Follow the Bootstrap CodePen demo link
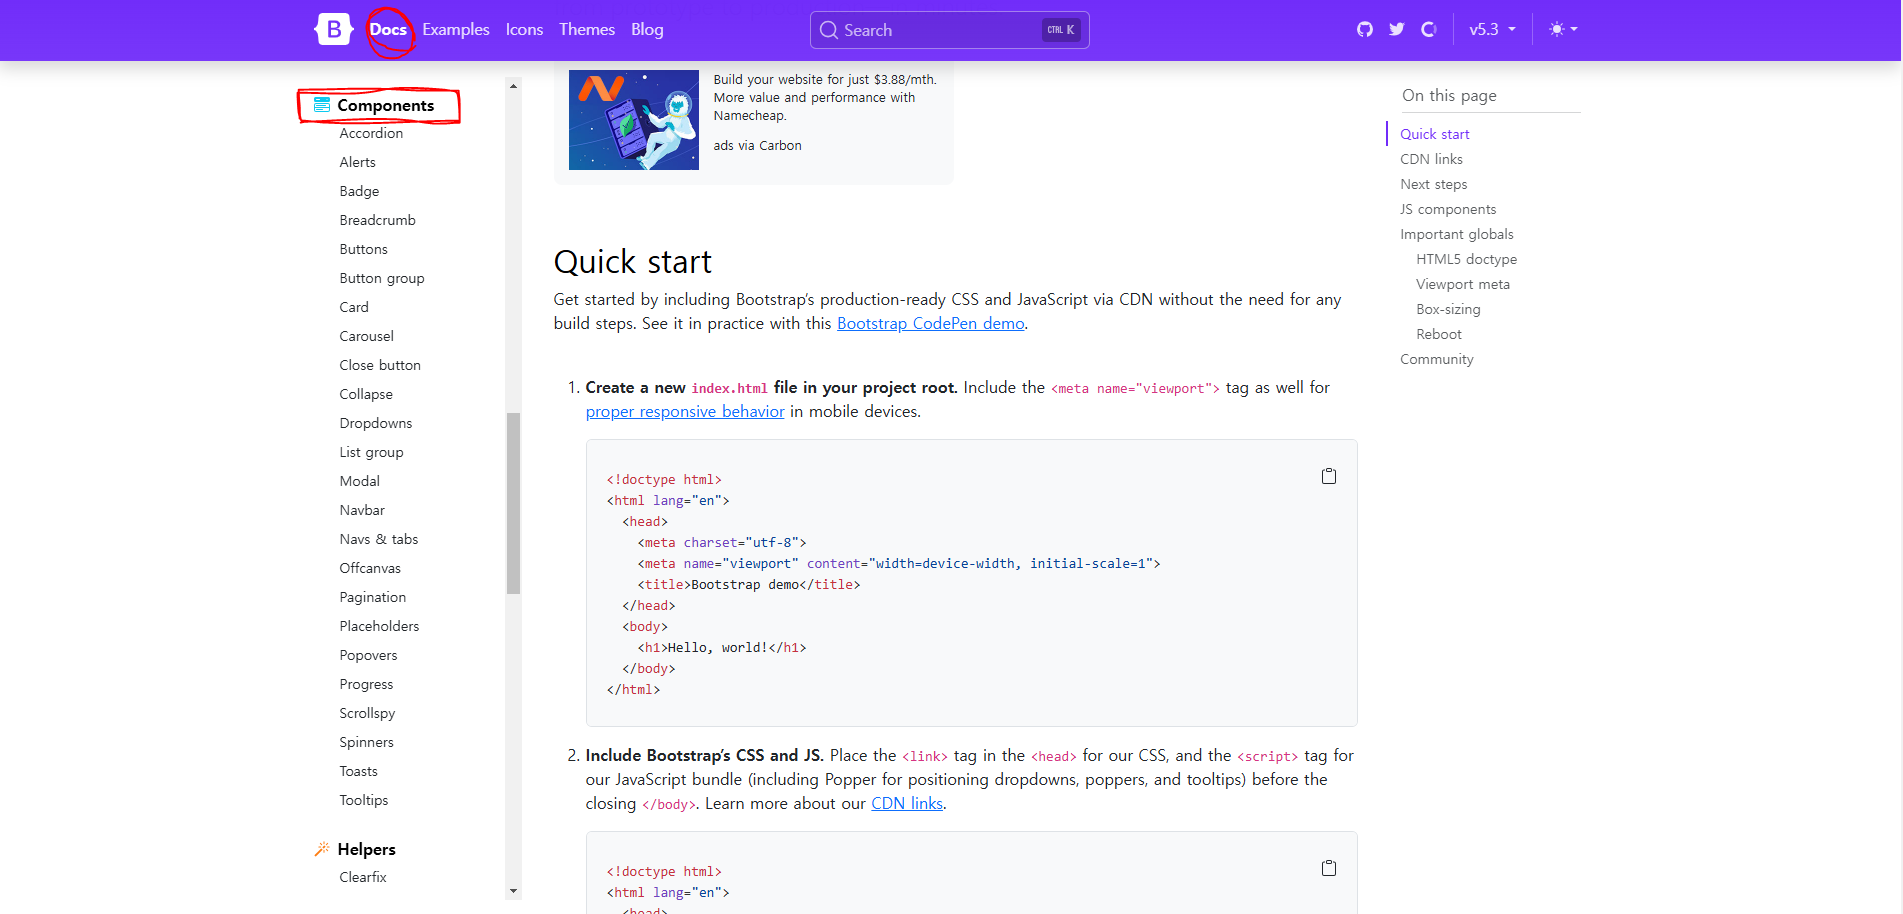 (931, 324)
